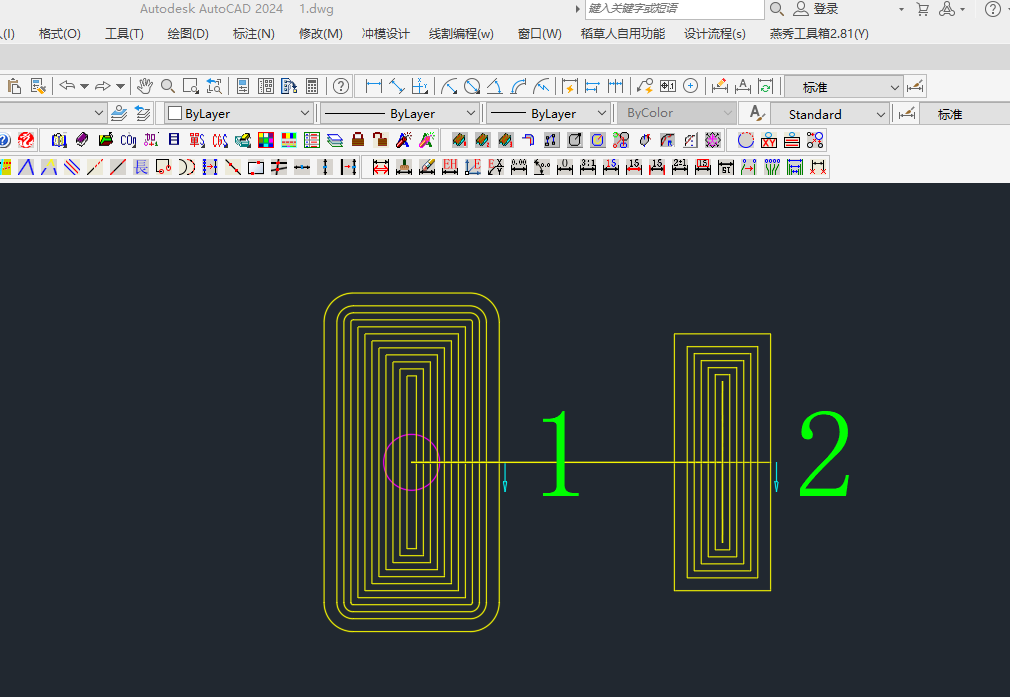Click the multicolor grid palette icon
The image size is (1010, 697).
click(265, 140)
